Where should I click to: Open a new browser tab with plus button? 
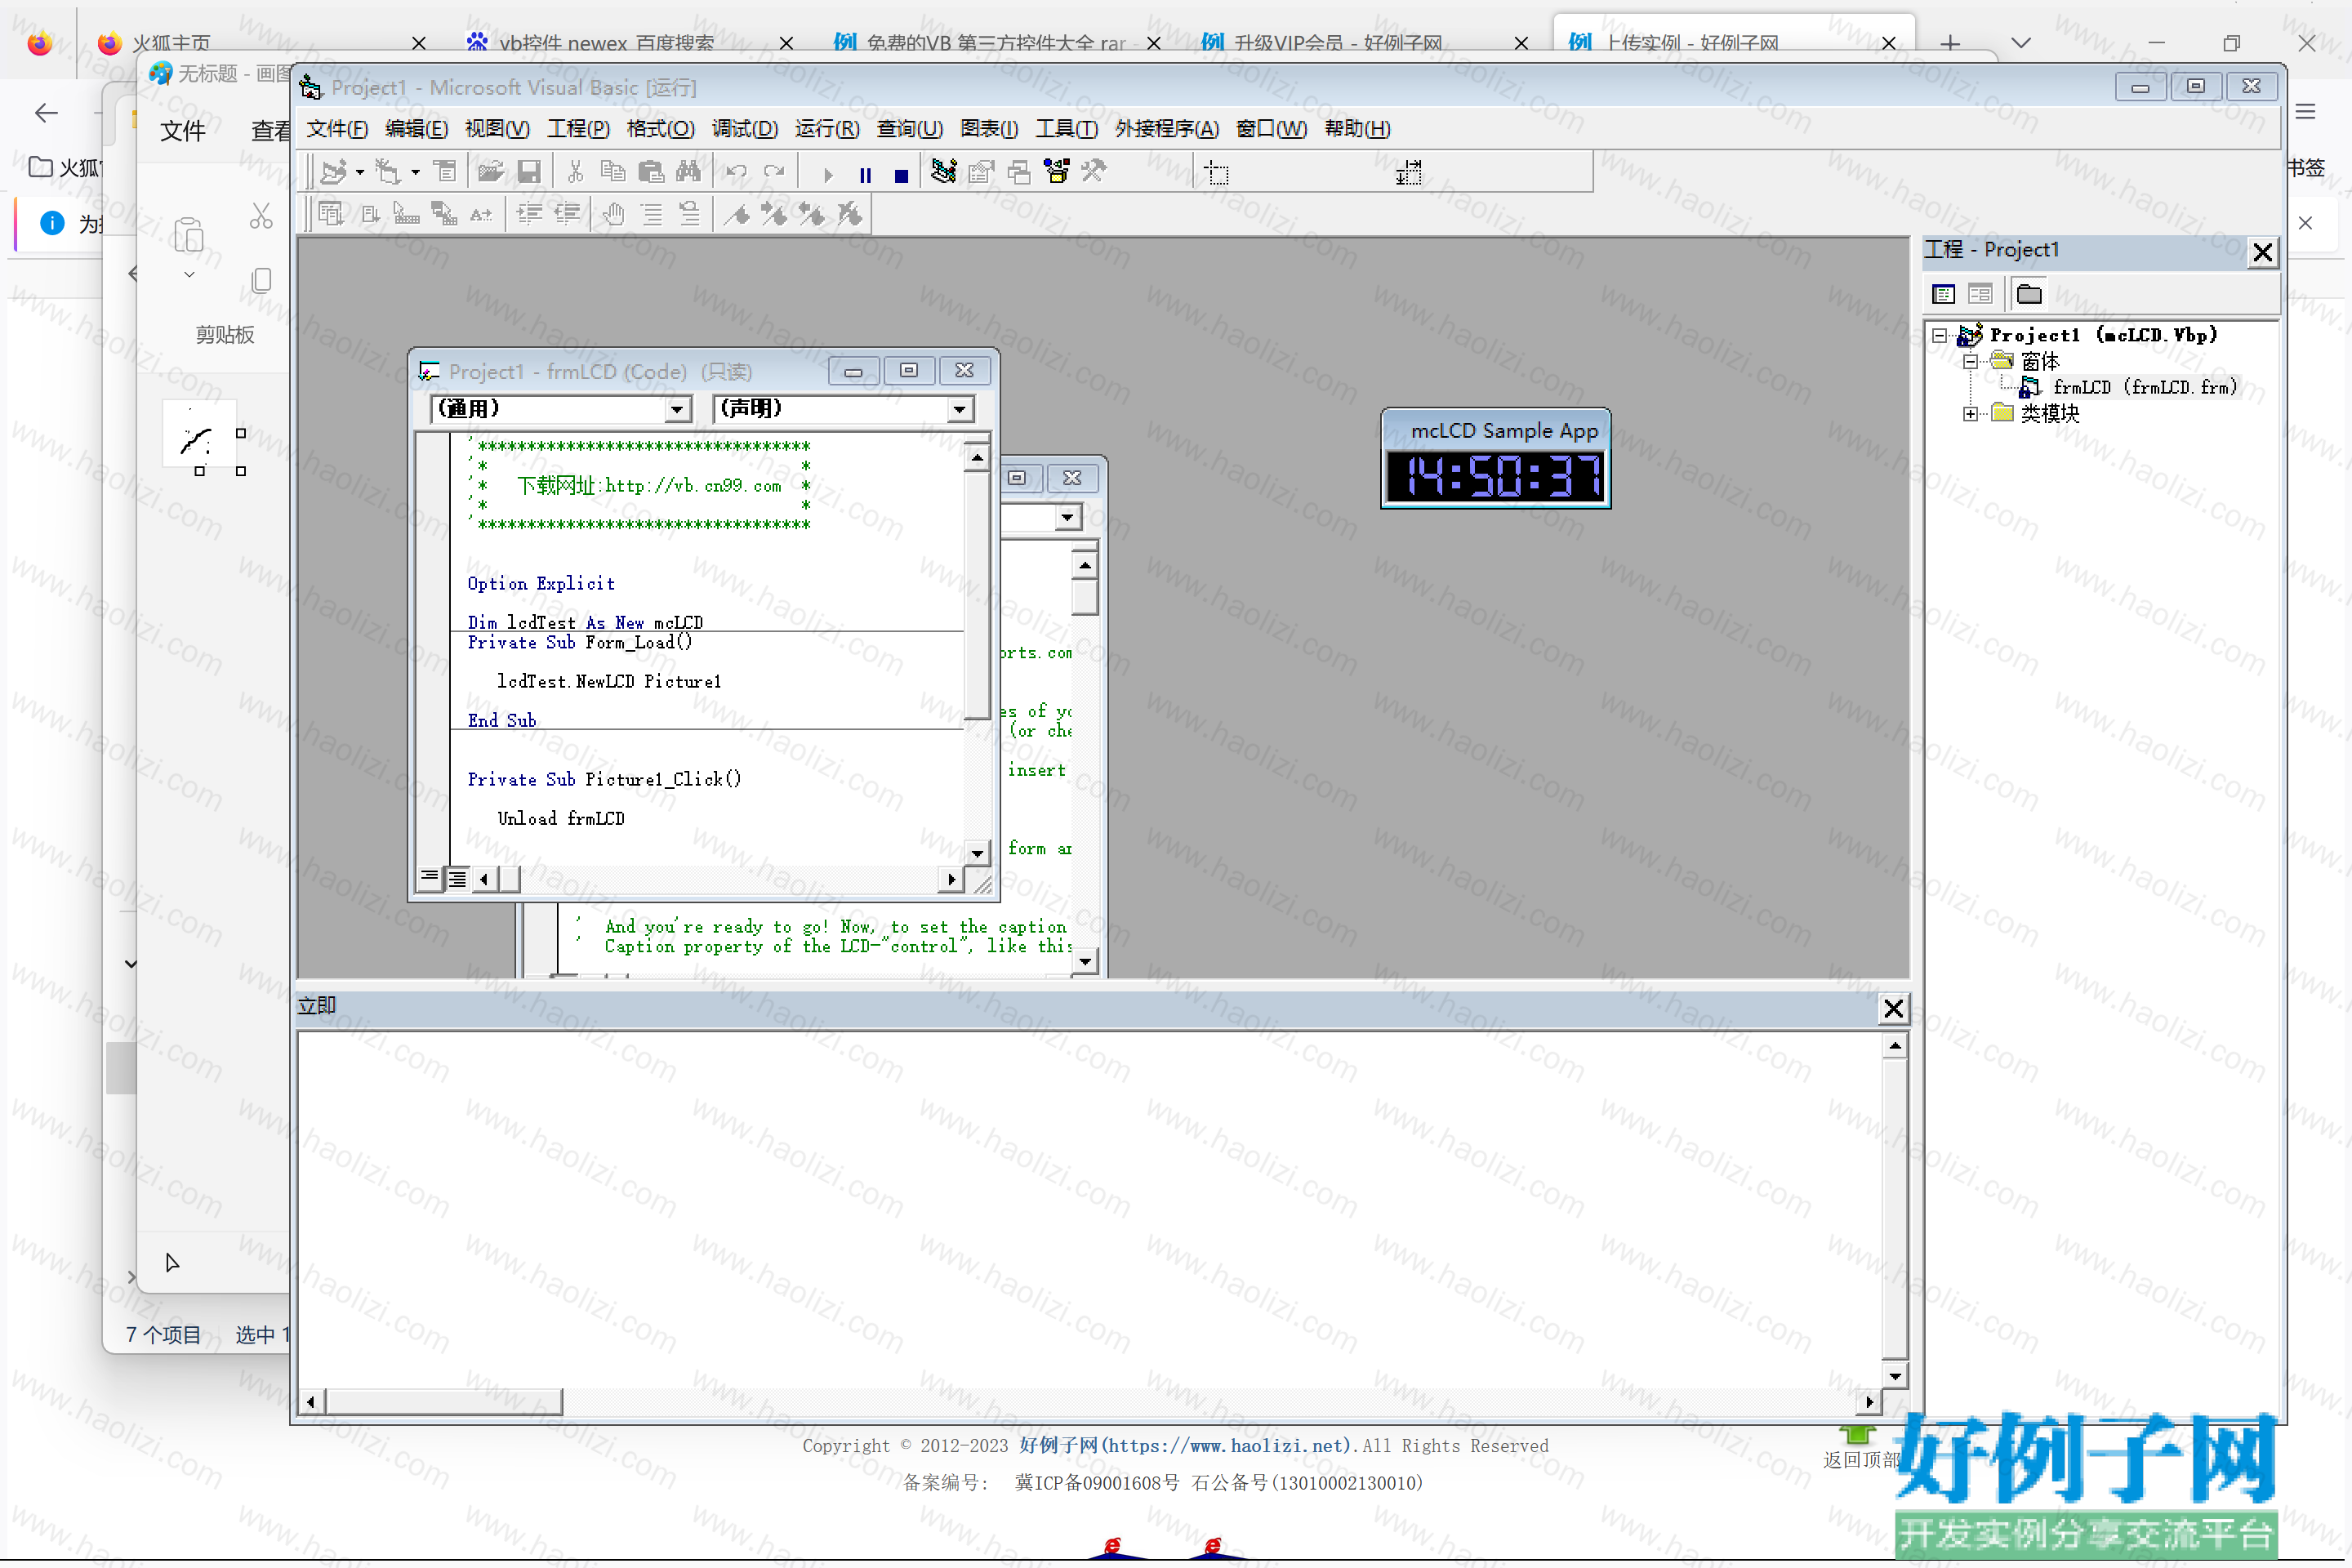coord(1950,43)
